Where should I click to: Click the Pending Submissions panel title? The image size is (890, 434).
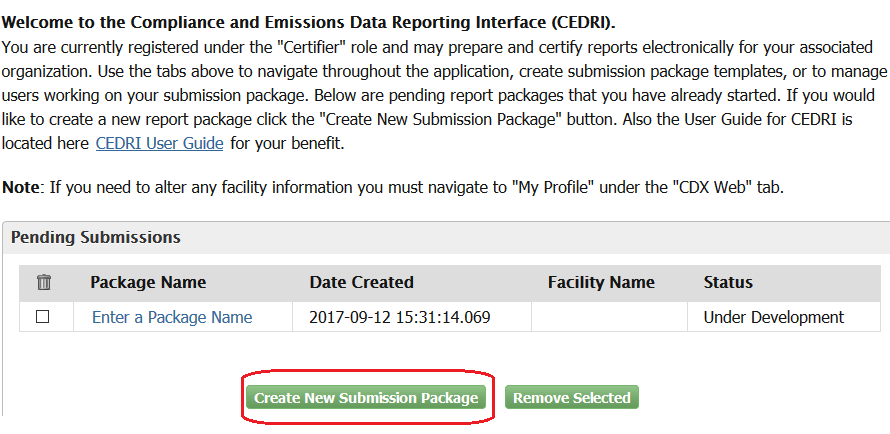[x=96, y=237]
